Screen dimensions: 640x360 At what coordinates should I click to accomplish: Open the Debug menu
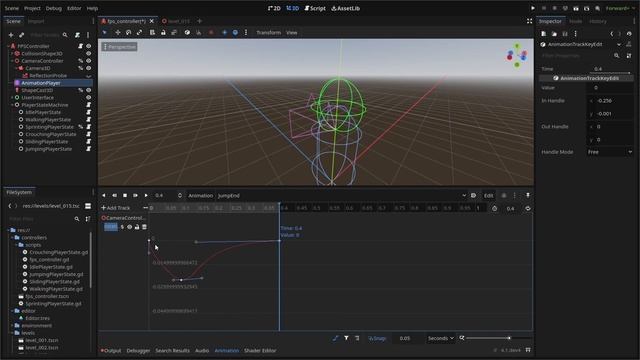click(53, 8)
